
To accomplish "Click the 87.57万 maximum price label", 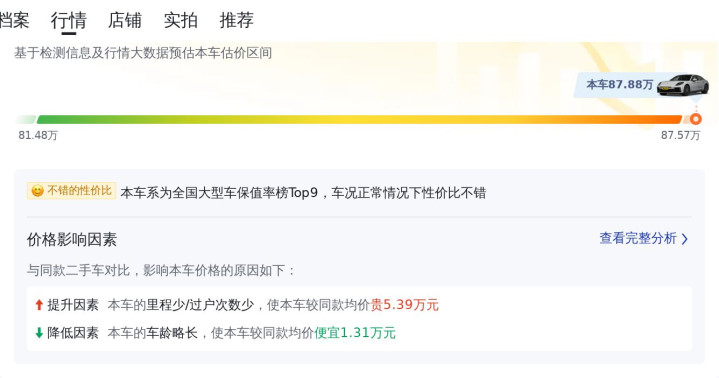I will [680, 135].
